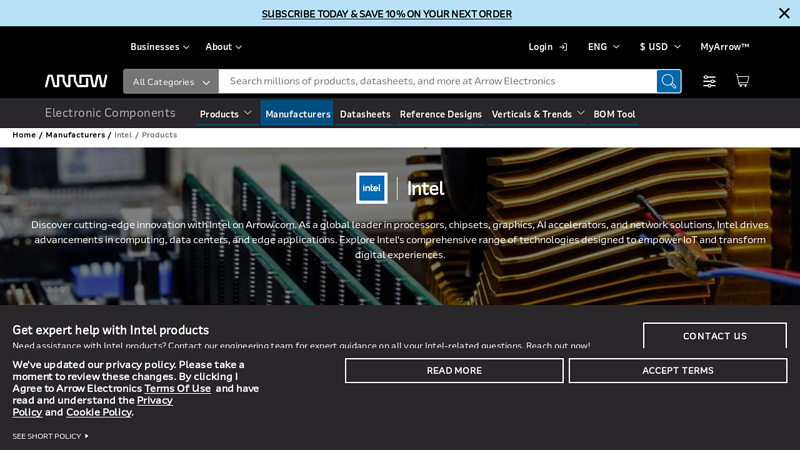This screenshot has width=800, height=450.
Task: Open MyArrow account link
Action: (x=724, y=47)
